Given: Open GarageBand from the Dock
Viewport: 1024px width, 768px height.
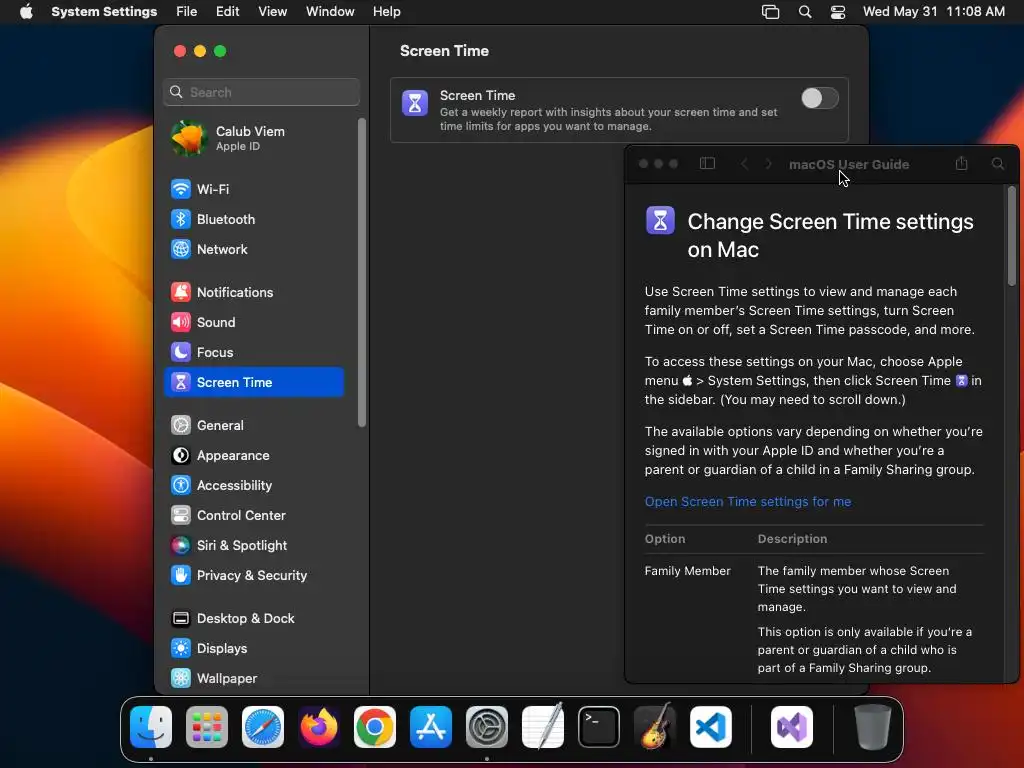Looking at the screenshot, I should [655, 726].
